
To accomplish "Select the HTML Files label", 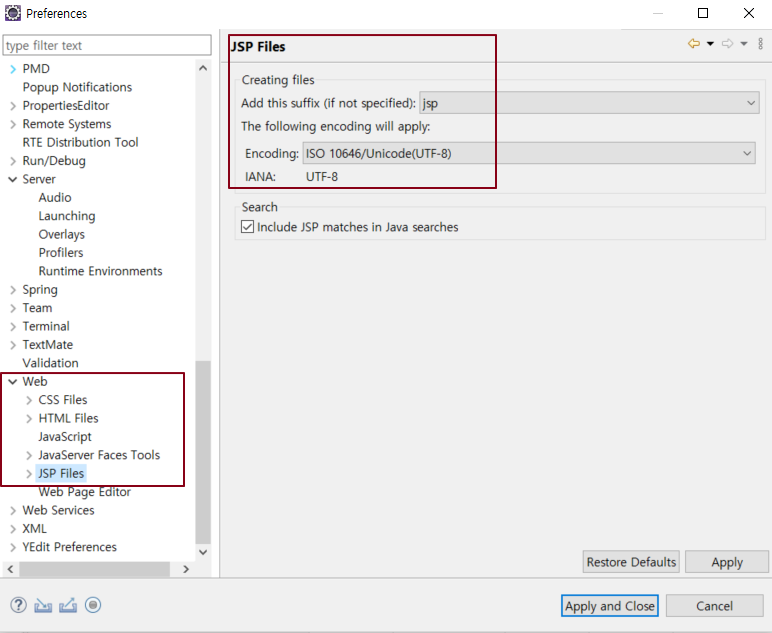I will click(68, 418).
